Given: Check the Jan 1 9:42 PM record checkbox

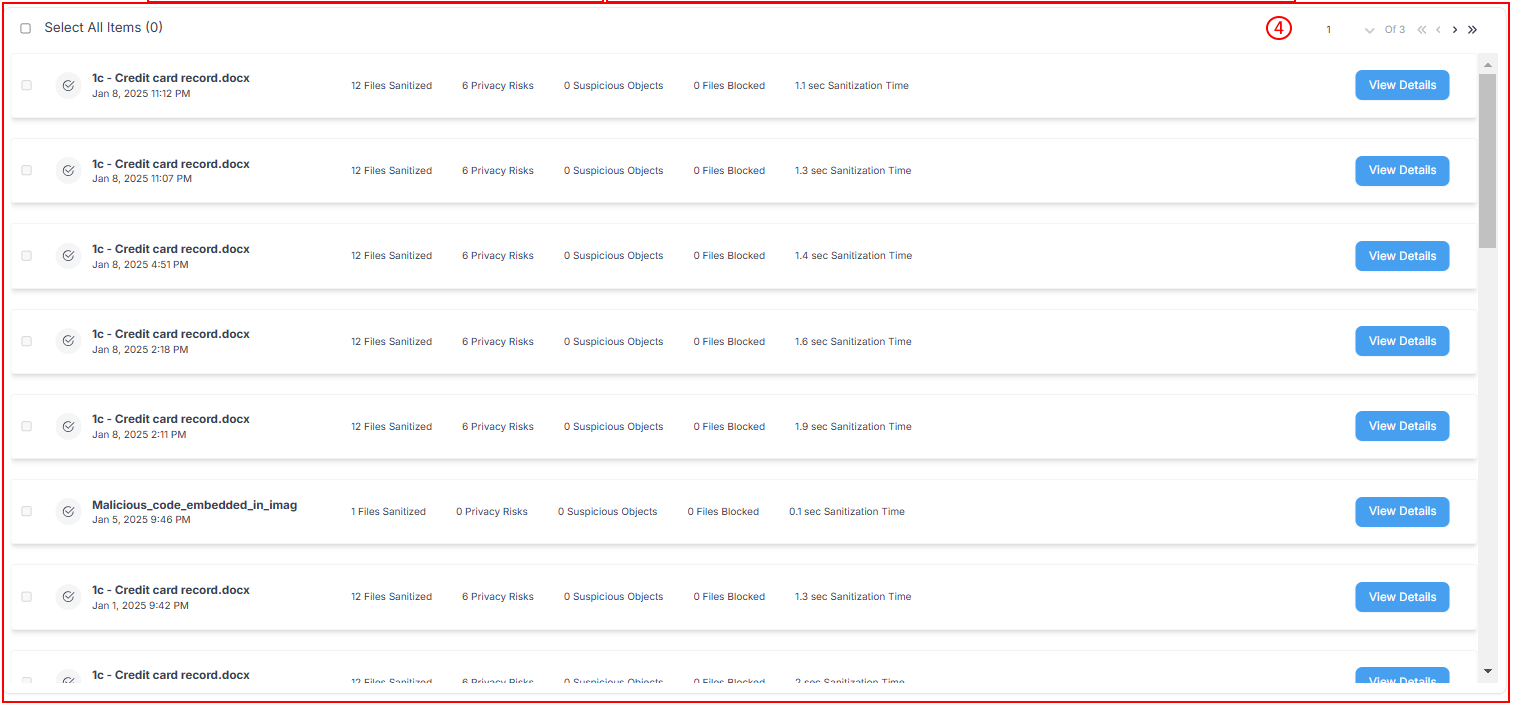Looking at the screenshot, I should (27, 596).
